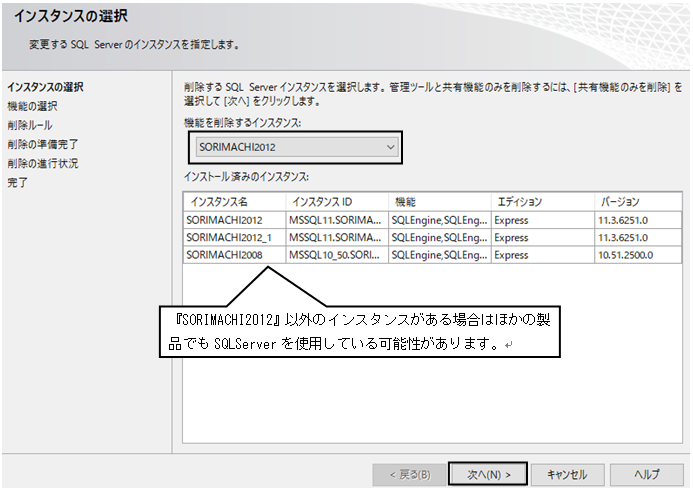693x493 pixels.
Task: Click the MSSQL10_50.SORI... instance ID cell
Action: click(337, 255)
